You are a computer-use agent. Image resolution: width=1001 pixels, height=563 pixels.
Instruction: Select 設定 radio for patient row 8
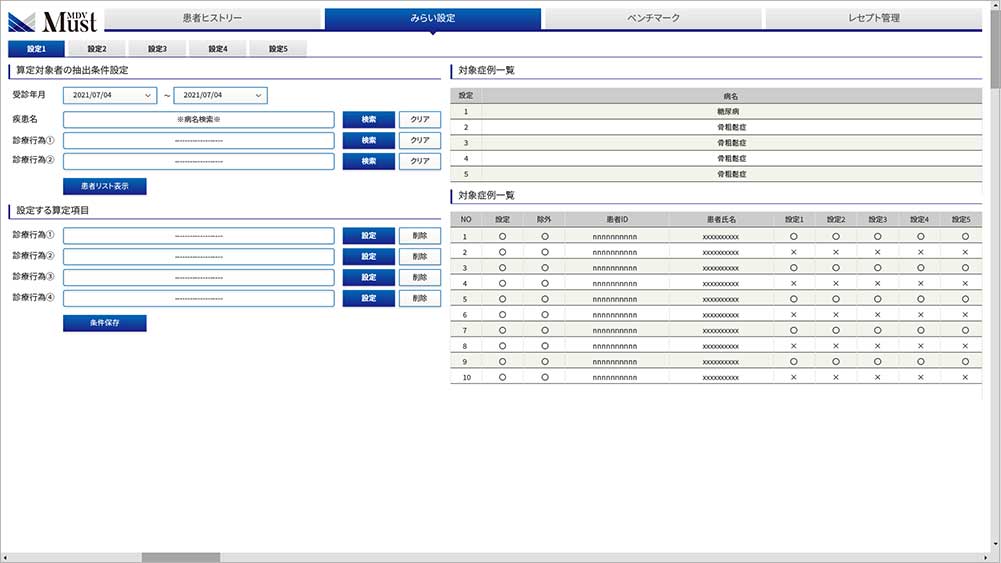pos(502,346)
